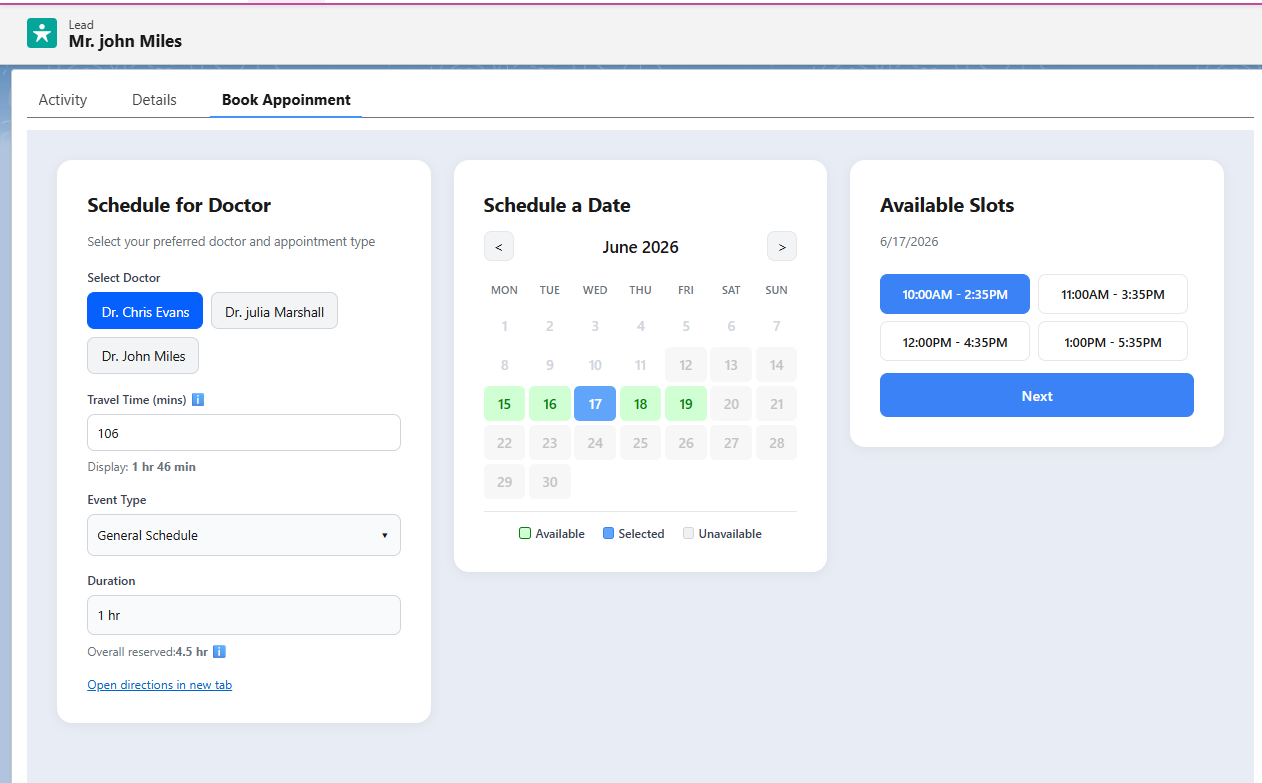Open the Book Appointment tab
The height and width of the screenshot is (783, 1262).
286,100
